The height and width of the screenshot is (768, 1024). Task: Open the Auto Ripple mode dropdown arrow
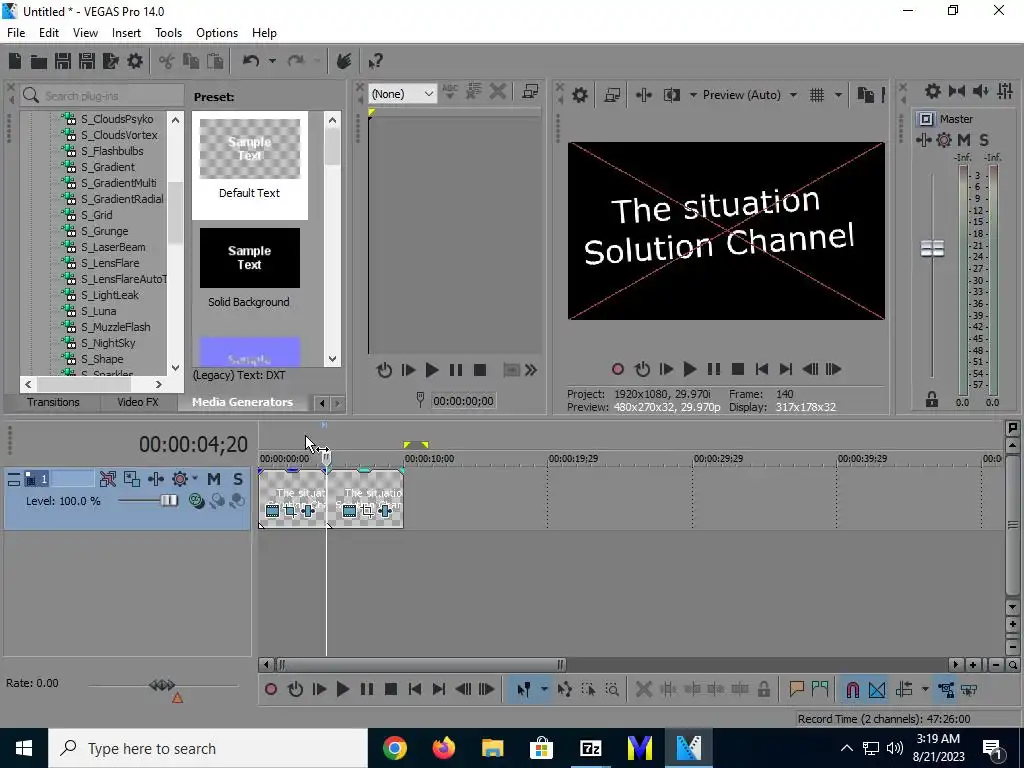[925, 690]
